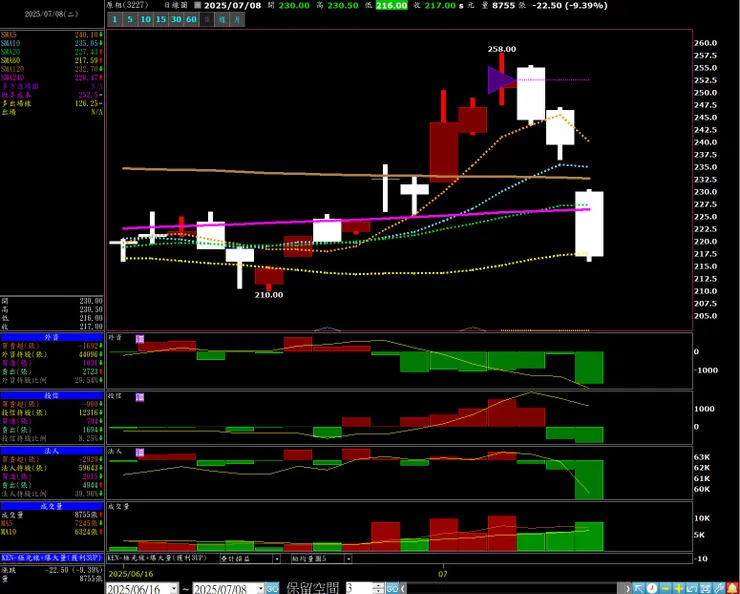This screenshot has height=594, width=740.
Task: Switch to the daily (日) chart interval
Action: click(207, 20)
